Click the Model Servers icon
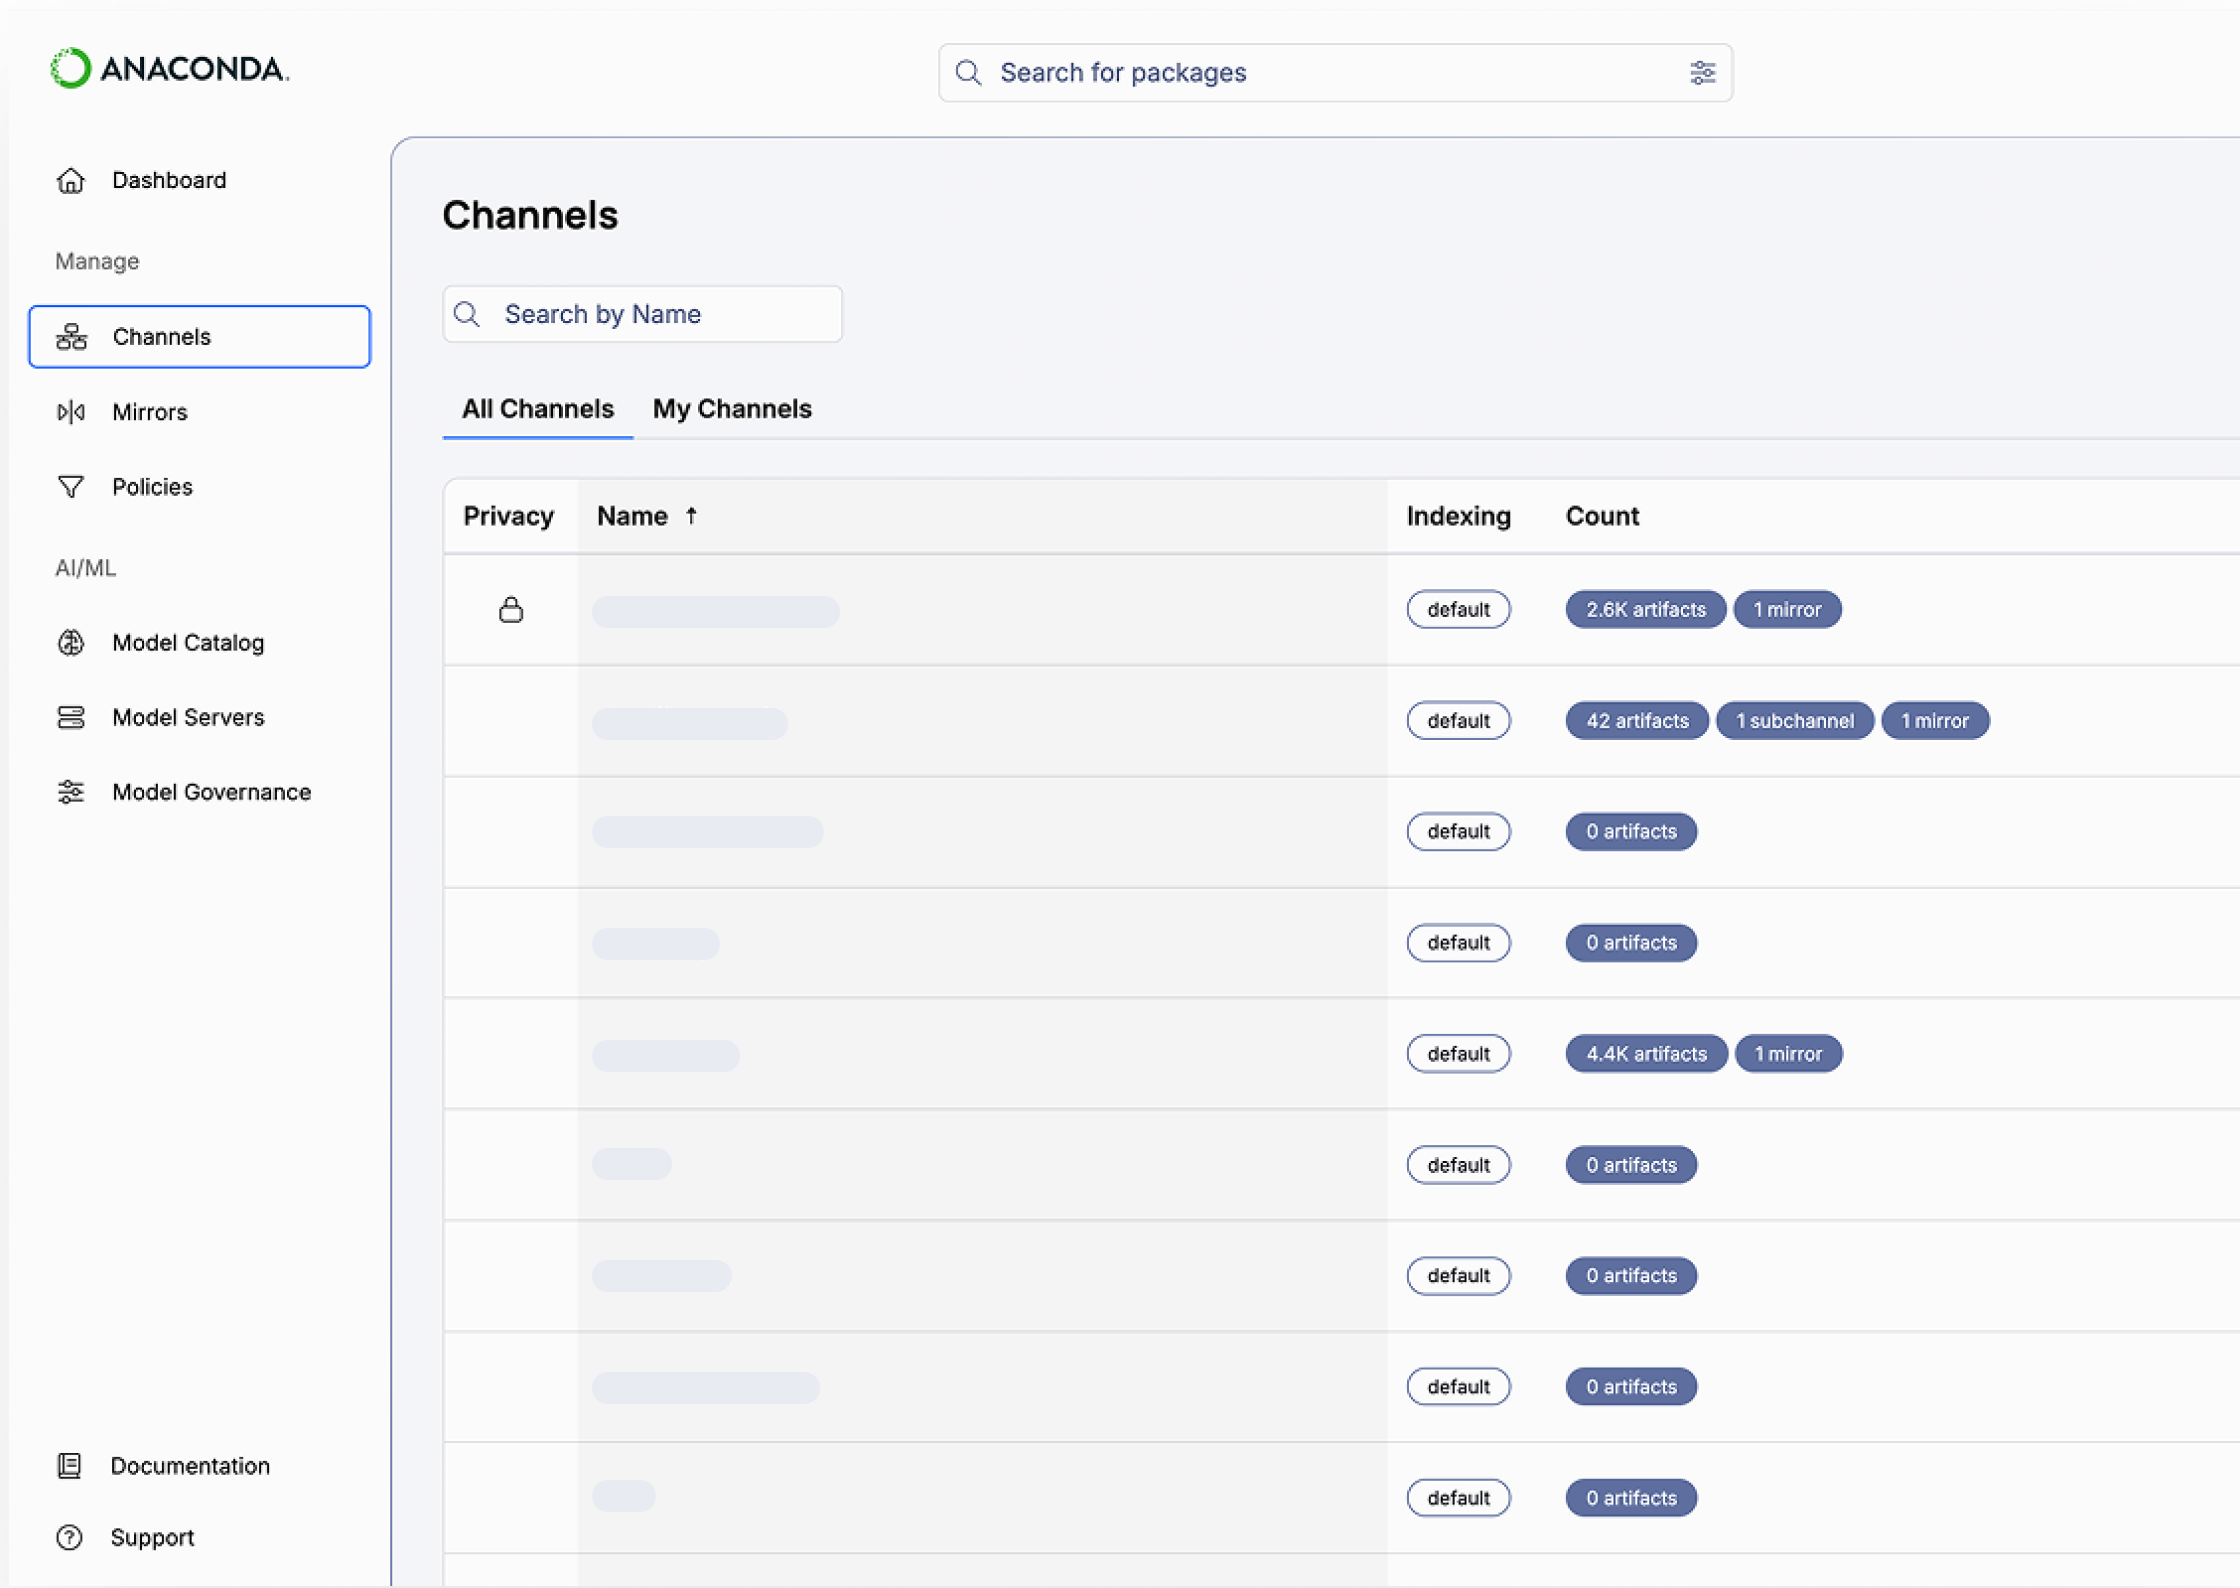Image resolution: width=2240 pixels, height=1588 pixels. pyautogui.click(x=71, y=717)
